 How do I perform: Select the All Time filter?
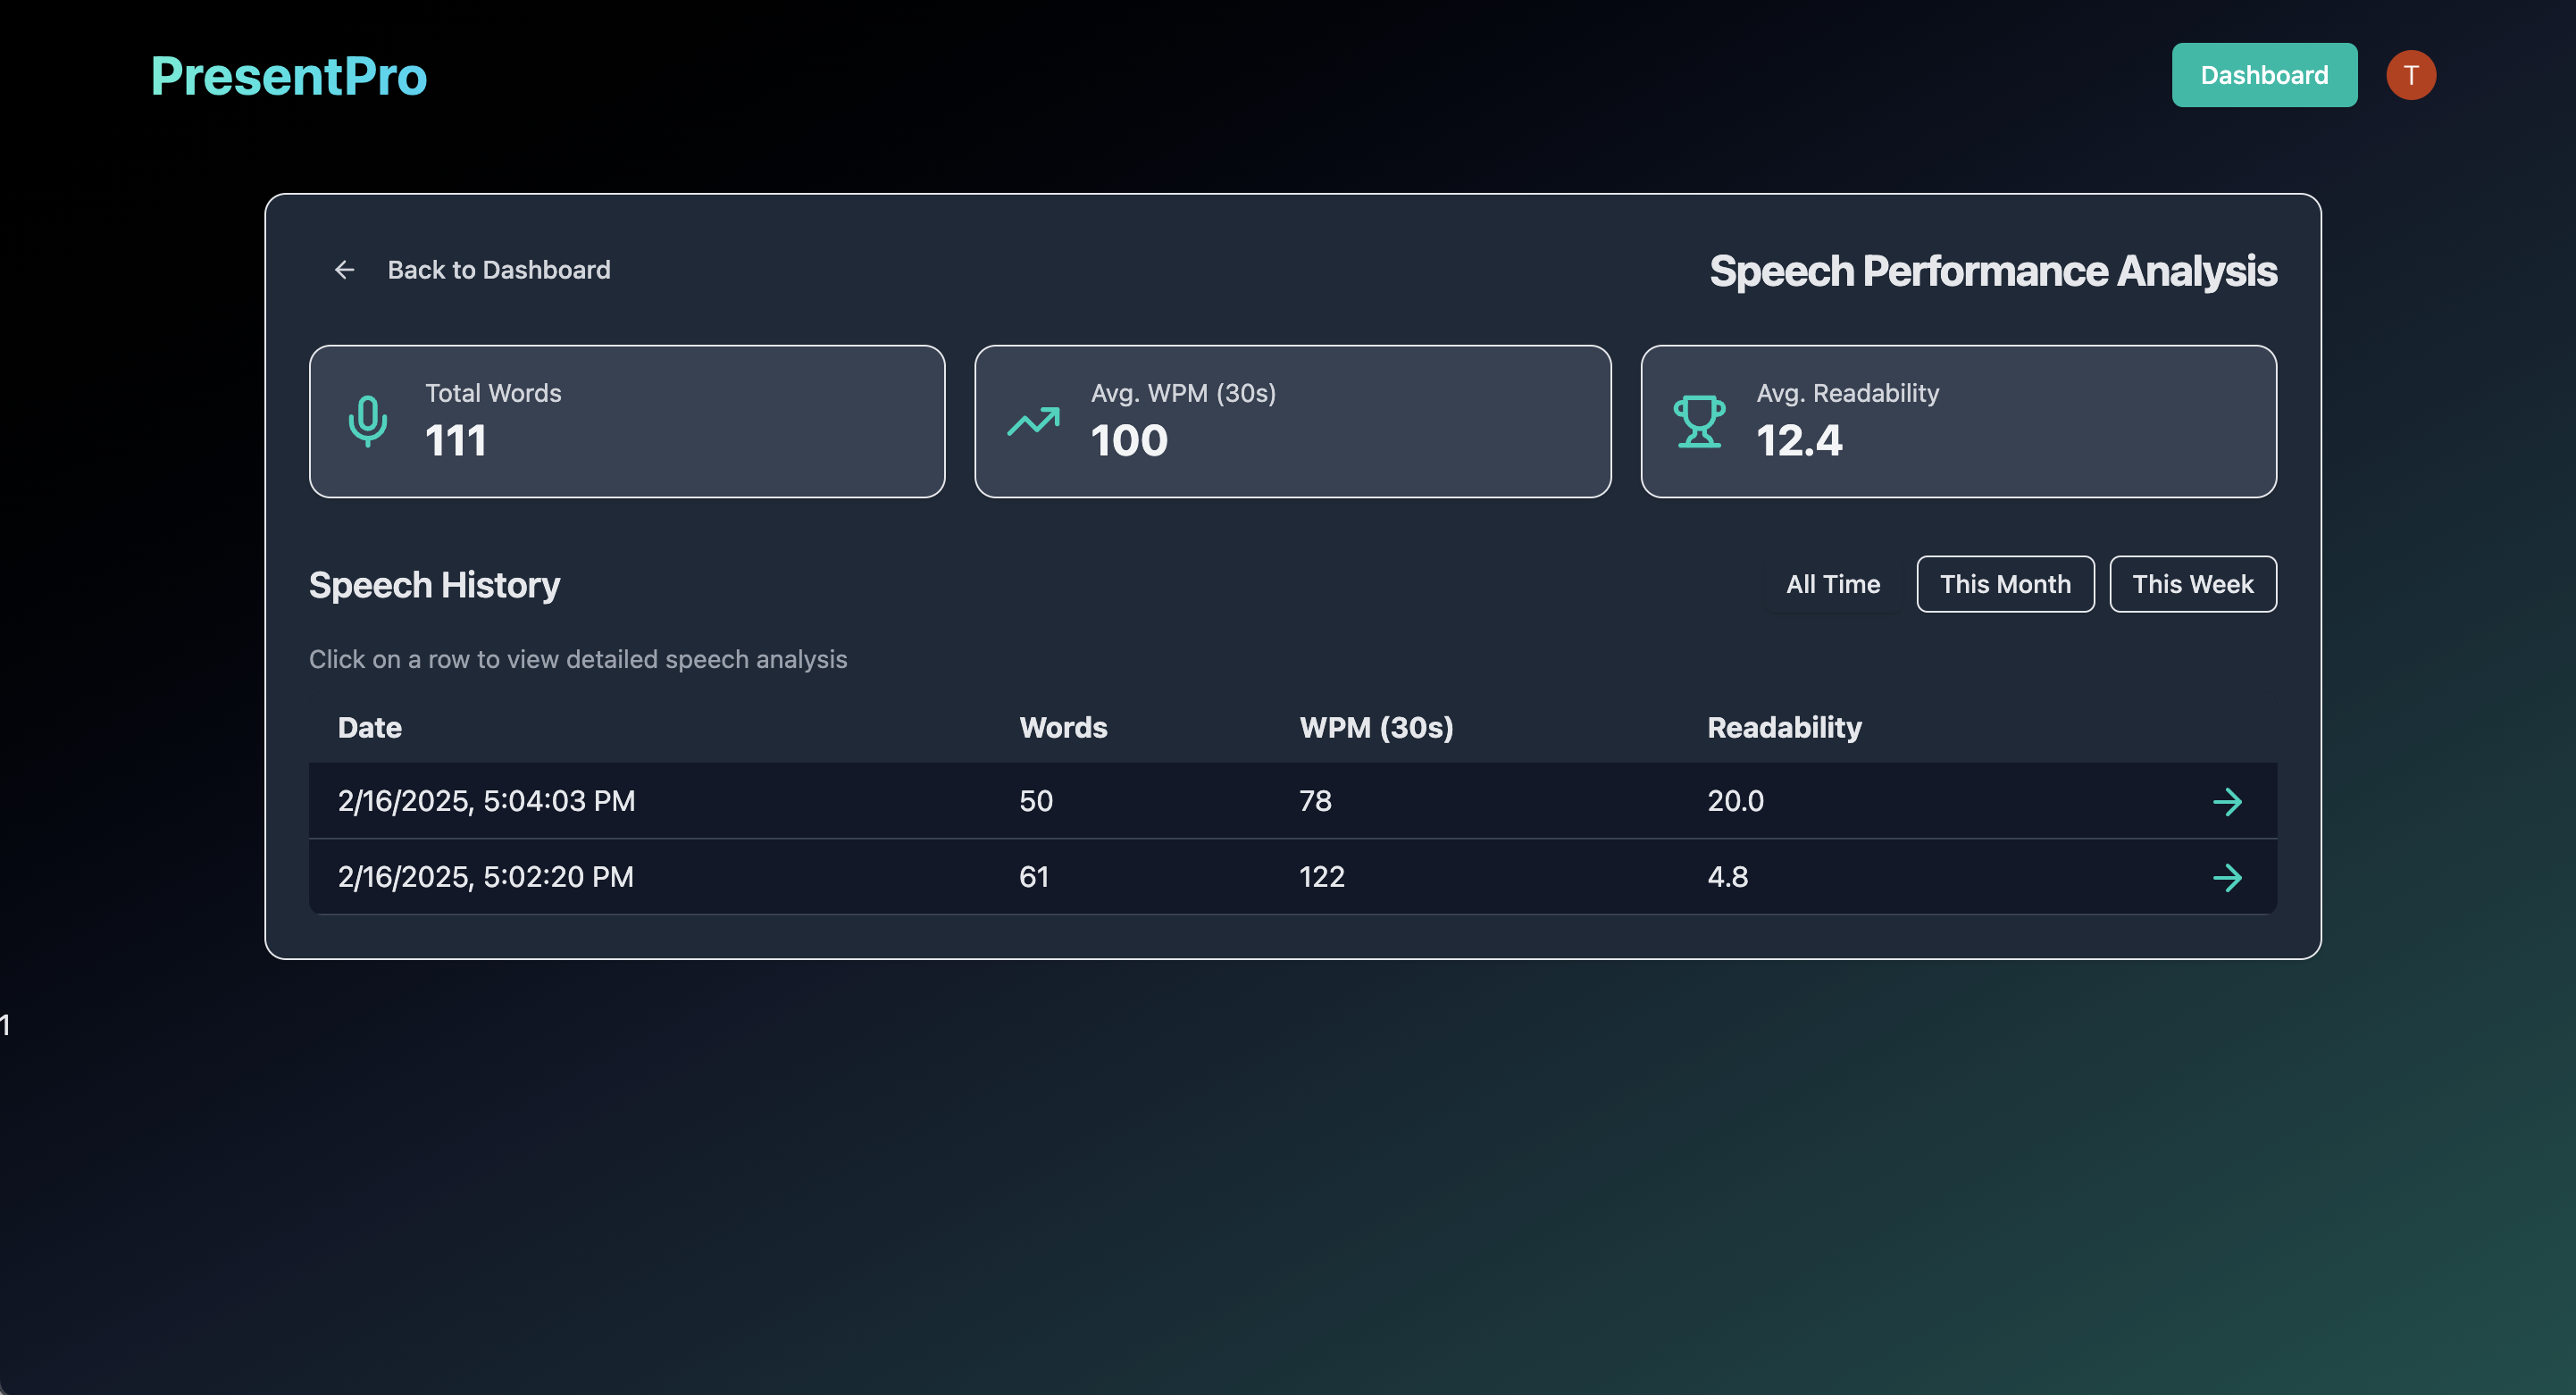[x=1832, y=584]
